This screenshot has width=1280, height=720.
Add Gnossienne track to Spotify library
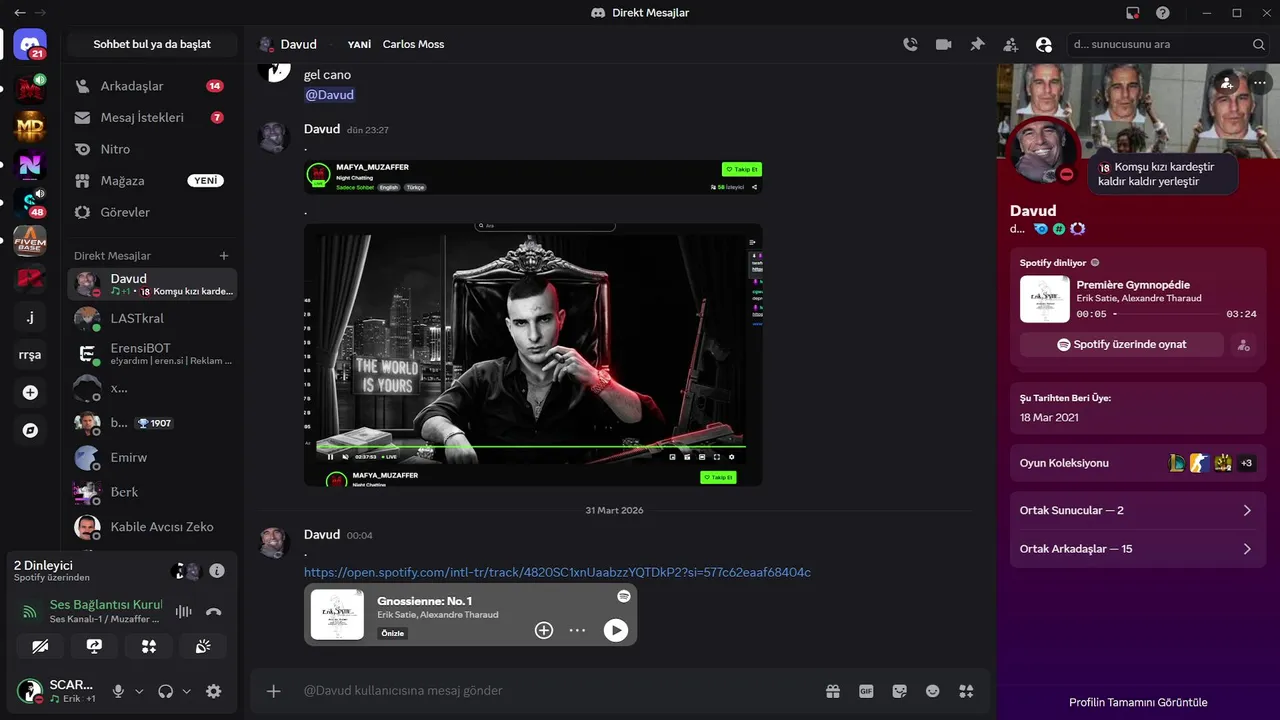tap(544, 630)
